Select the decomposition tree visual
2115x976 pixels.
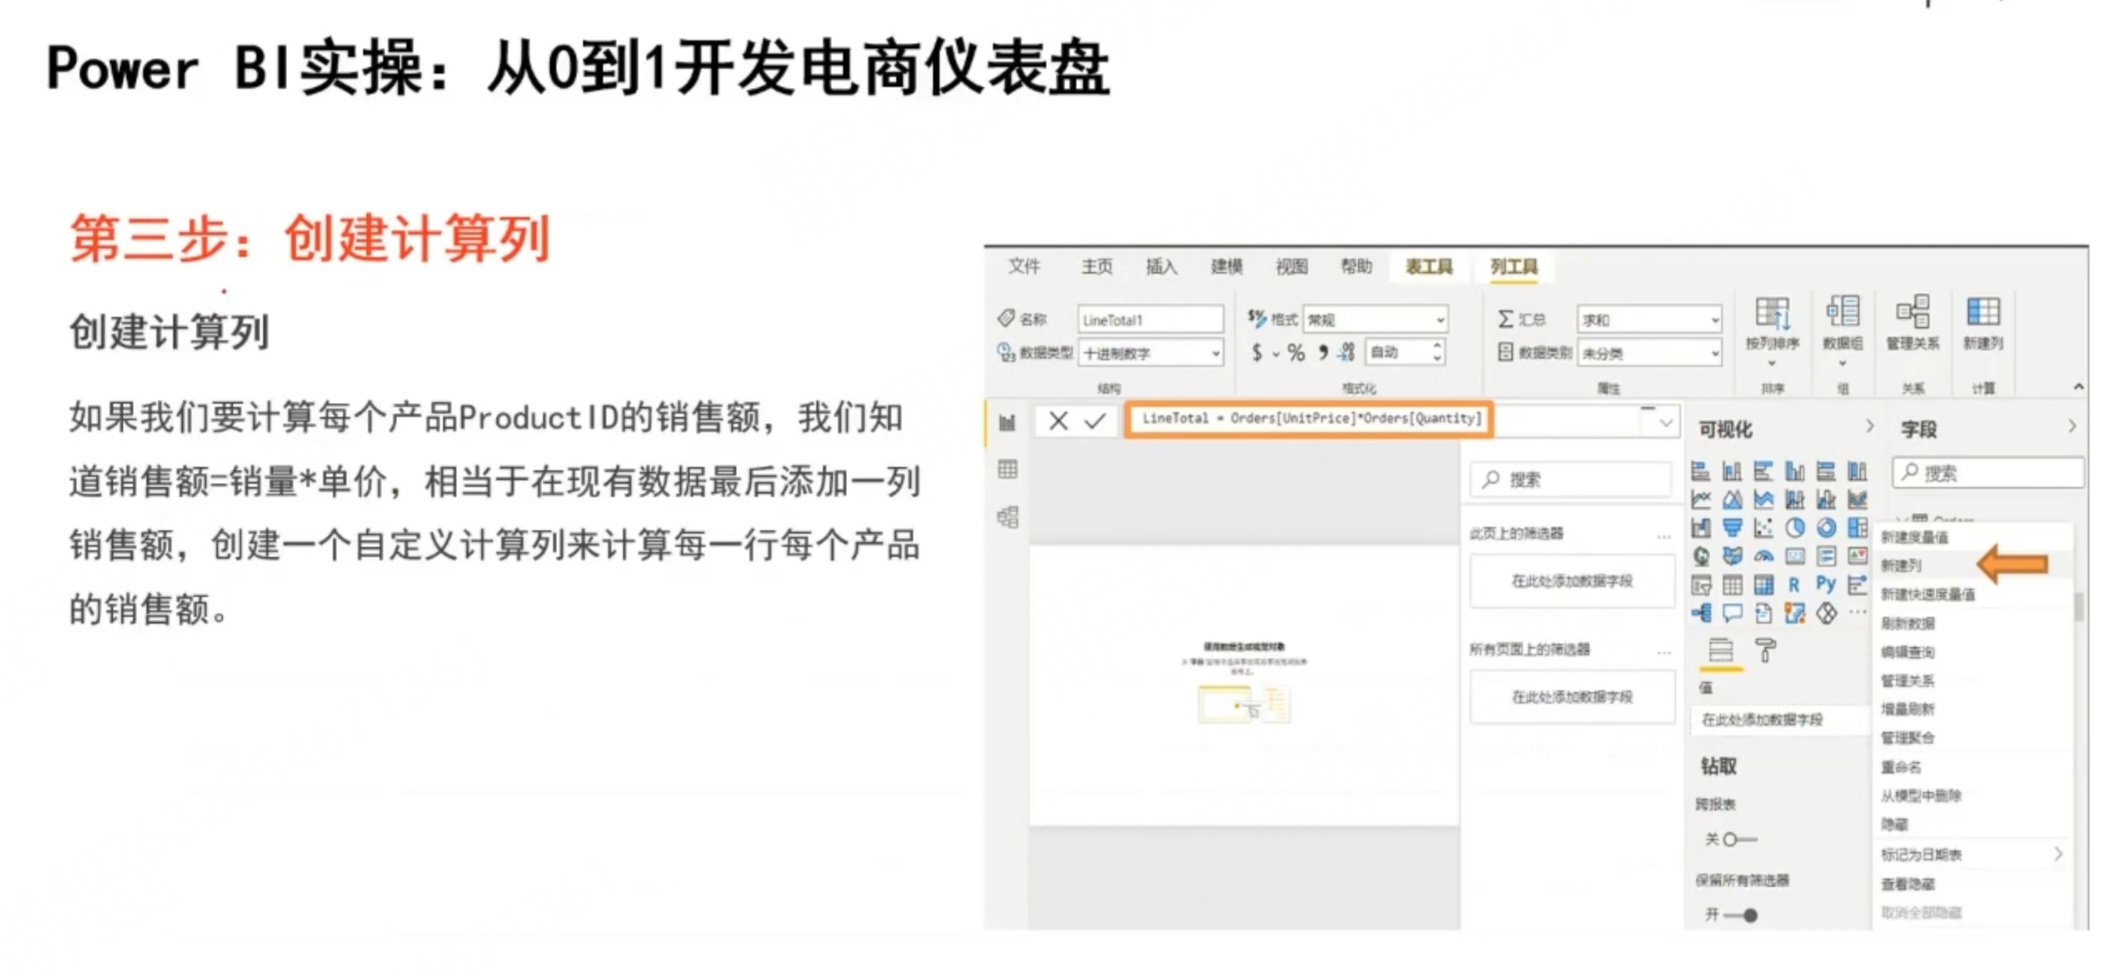click(x=1700, y=613)
